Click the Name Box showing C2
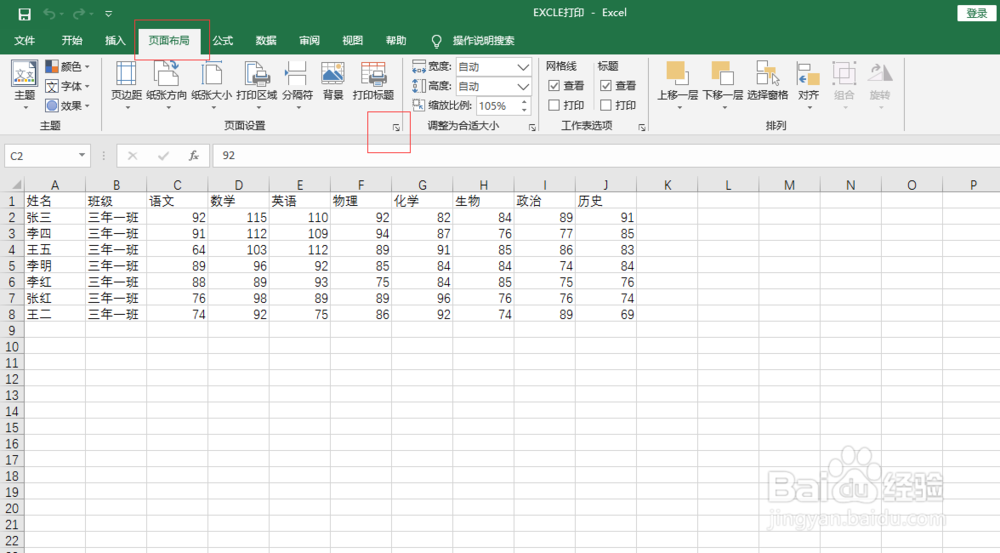Screen dimensions: 1000x553 pos(41,156)
